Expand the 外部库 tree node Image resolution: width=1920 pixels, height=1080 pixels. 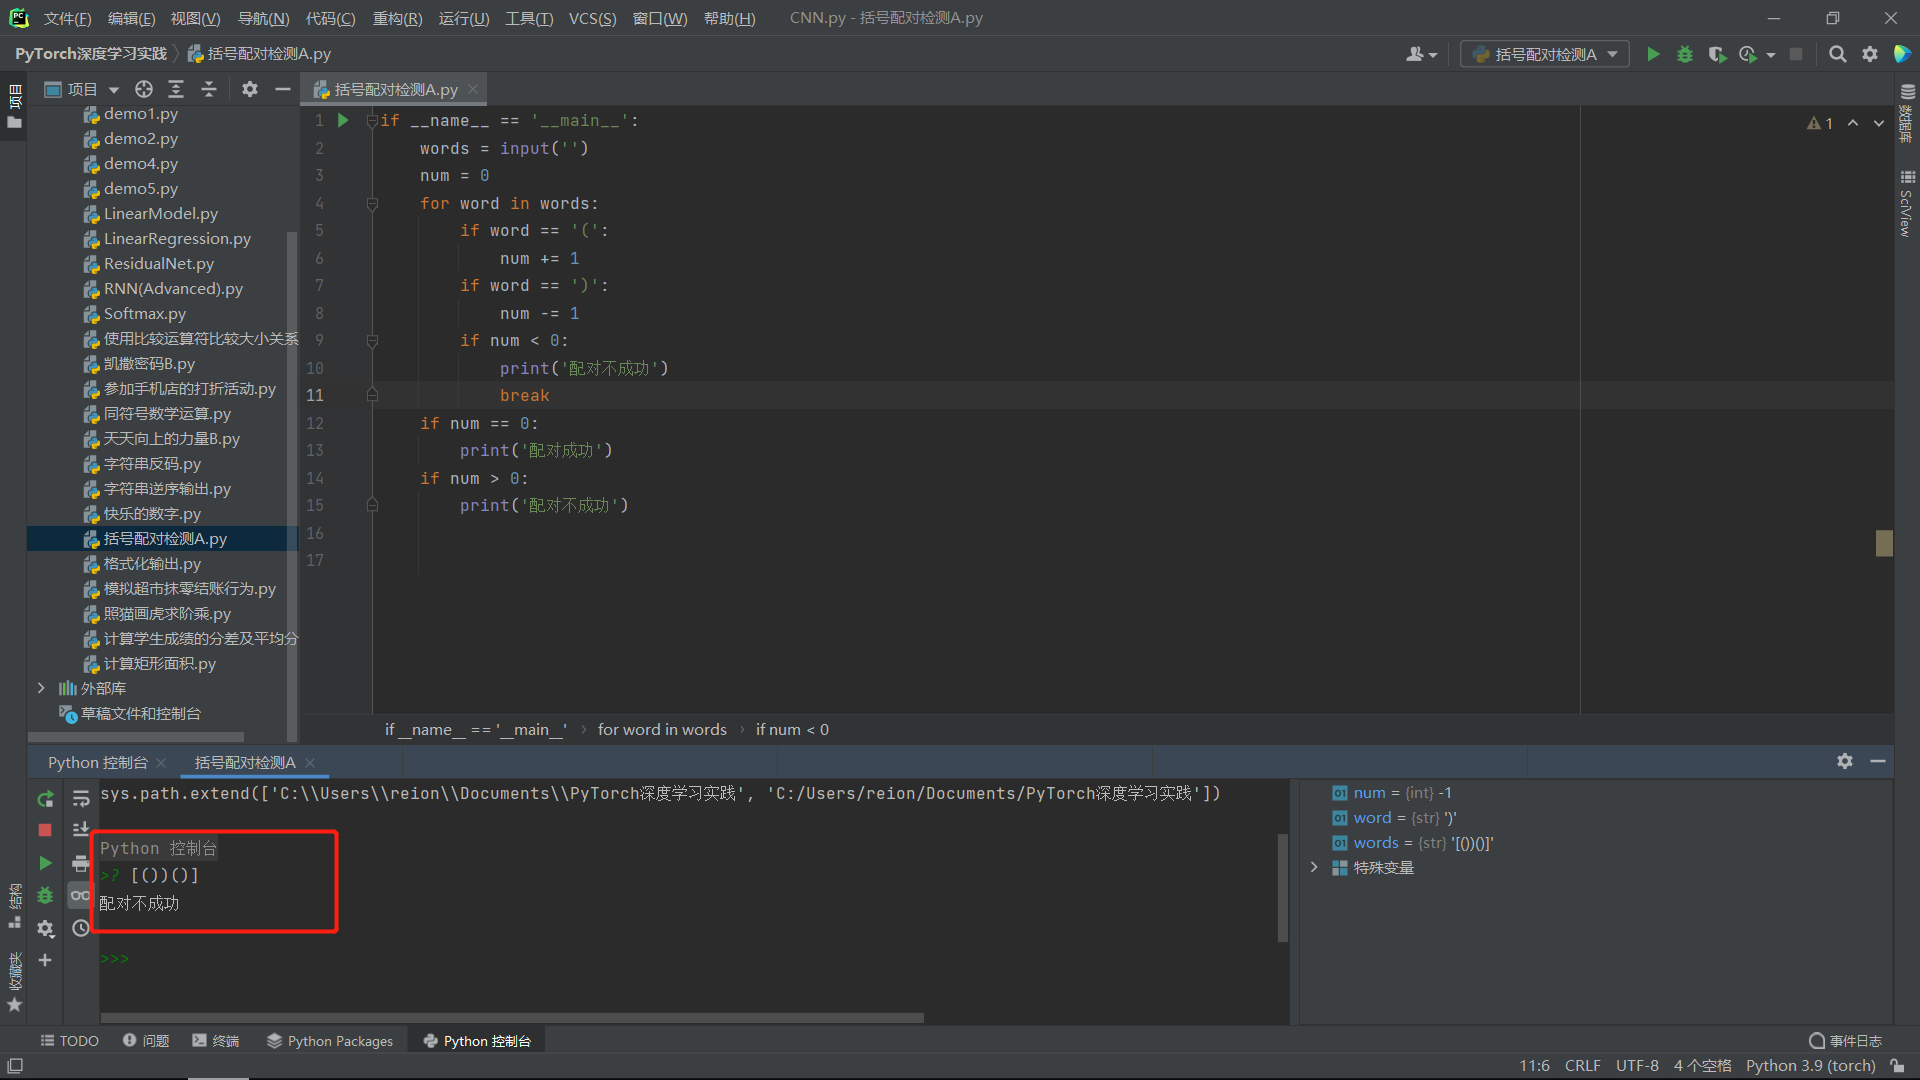point(41,688)
